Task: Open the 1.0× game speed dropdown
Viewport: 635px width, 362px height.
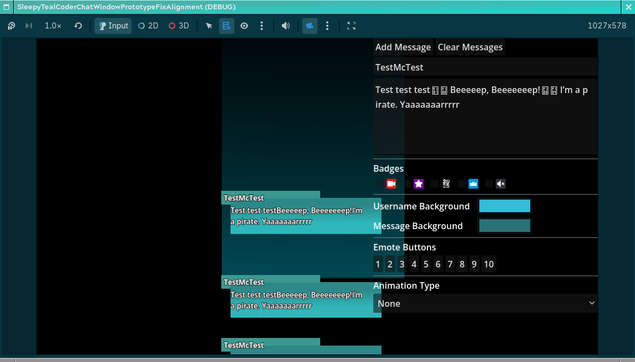Action: [x=53, y=26]
